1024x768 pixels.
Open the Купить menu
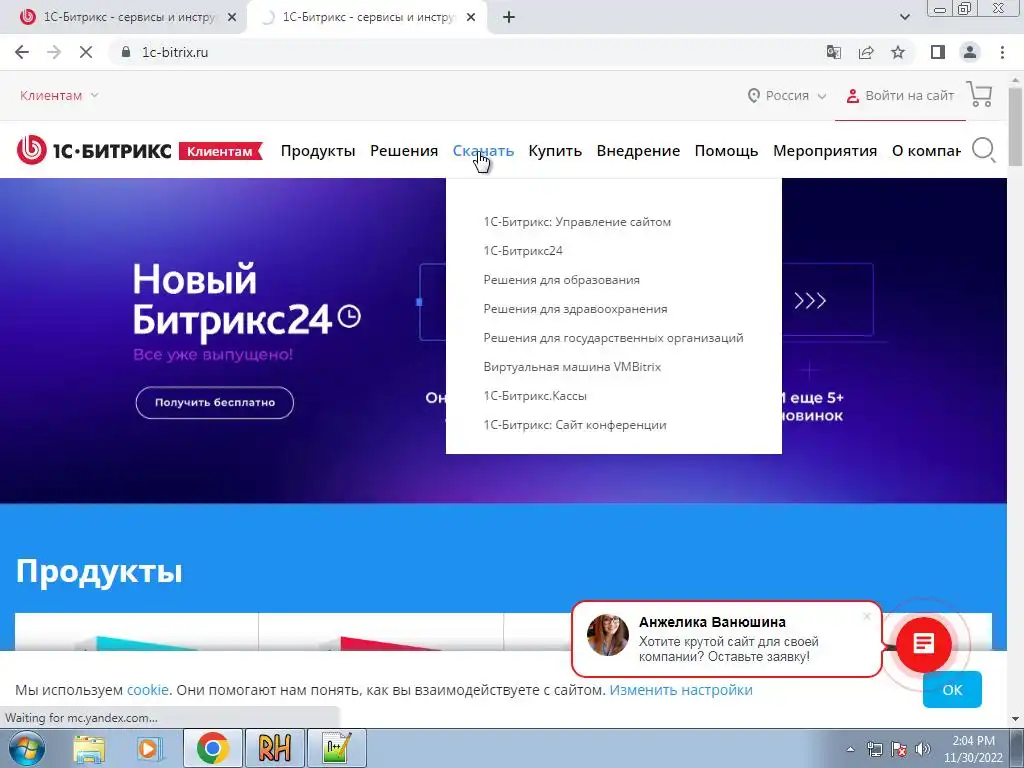click(x=555, y=151)
